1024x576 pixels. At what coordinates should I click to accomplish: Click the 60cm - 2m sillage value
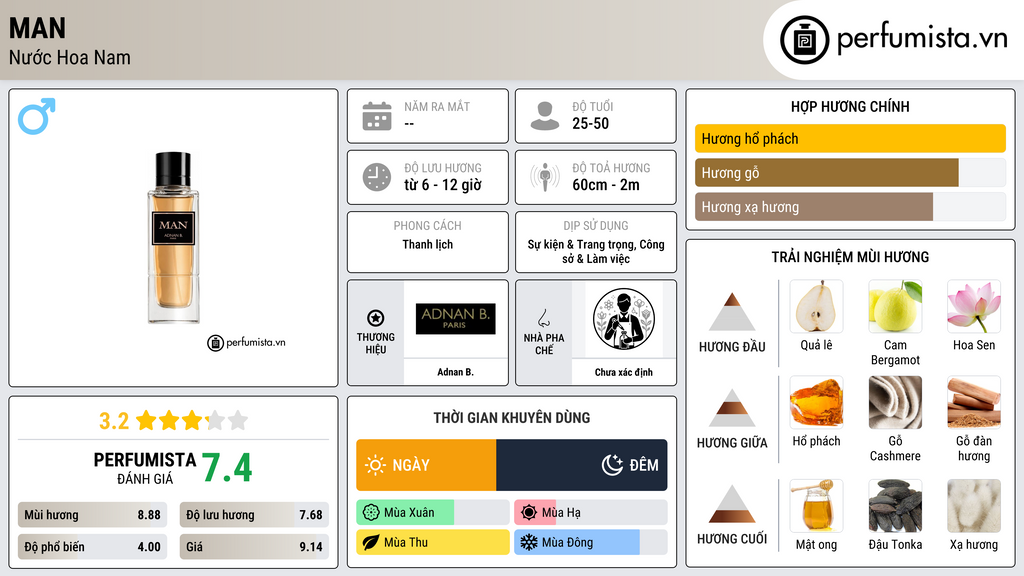click(606, 185)
